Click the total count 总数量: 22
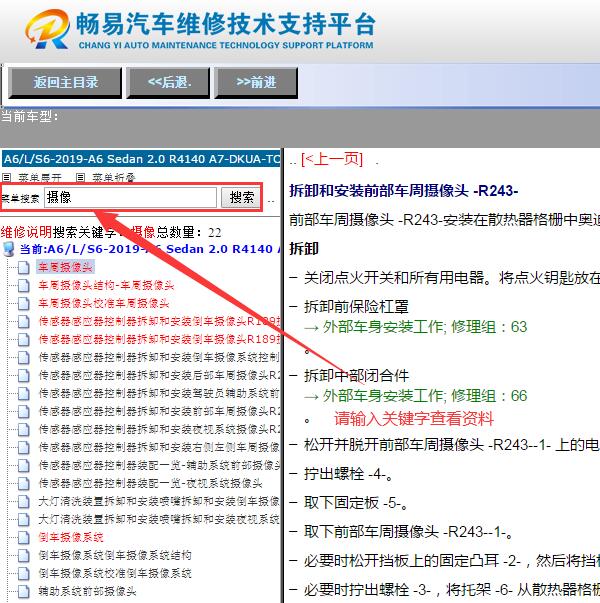The image size is (600, 603). point(189,233)
